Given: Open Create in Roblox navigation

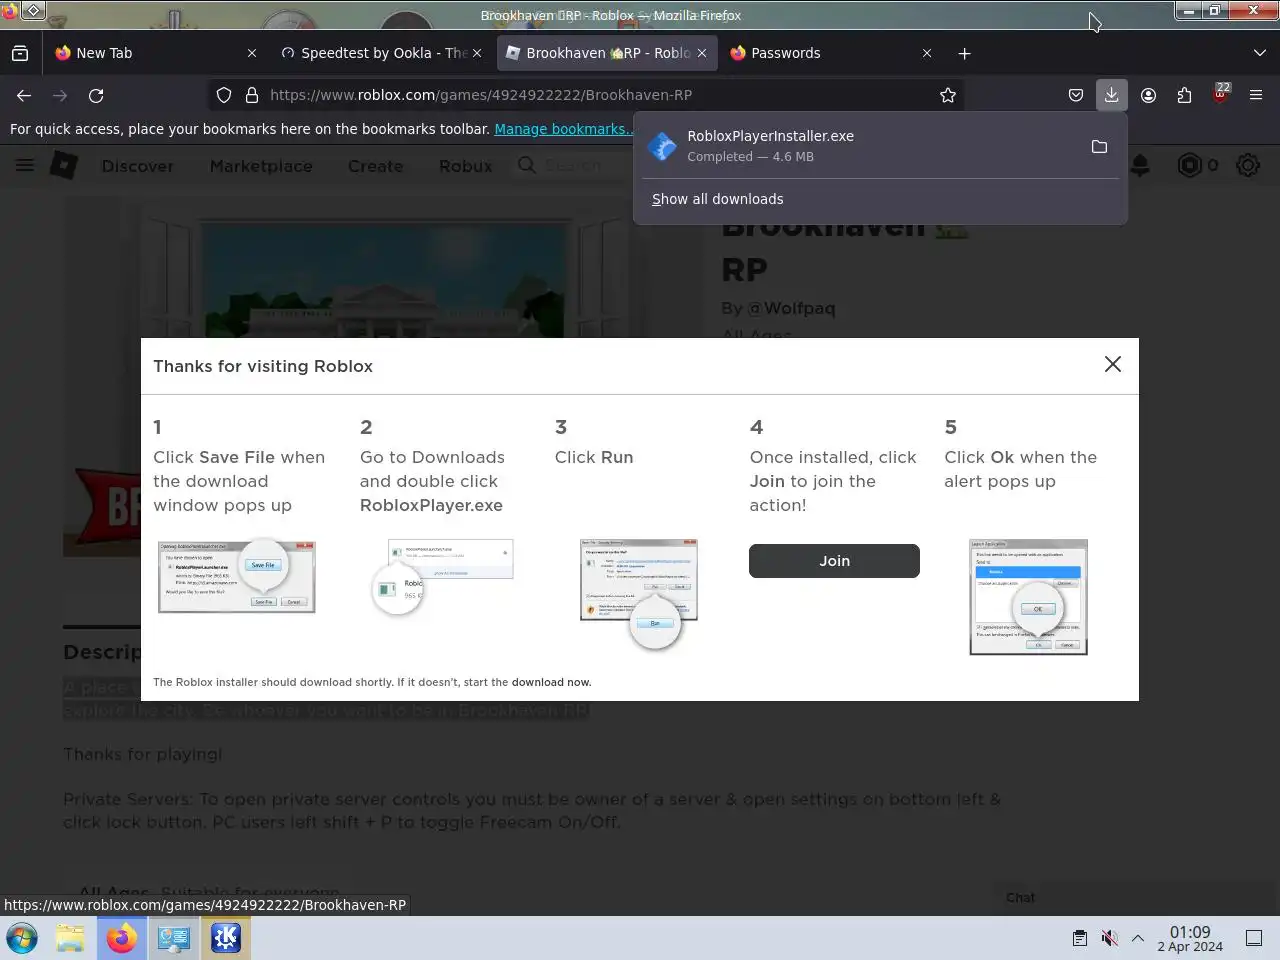Looking at the screenshot, I should pyautogui.click(x=375, y=166).
